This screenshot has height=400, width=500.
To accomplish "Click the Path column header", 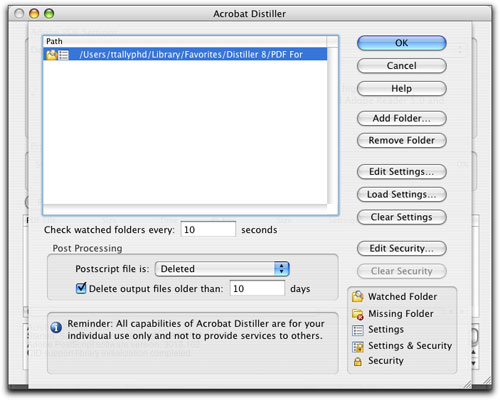I will [x=185, y=41].
